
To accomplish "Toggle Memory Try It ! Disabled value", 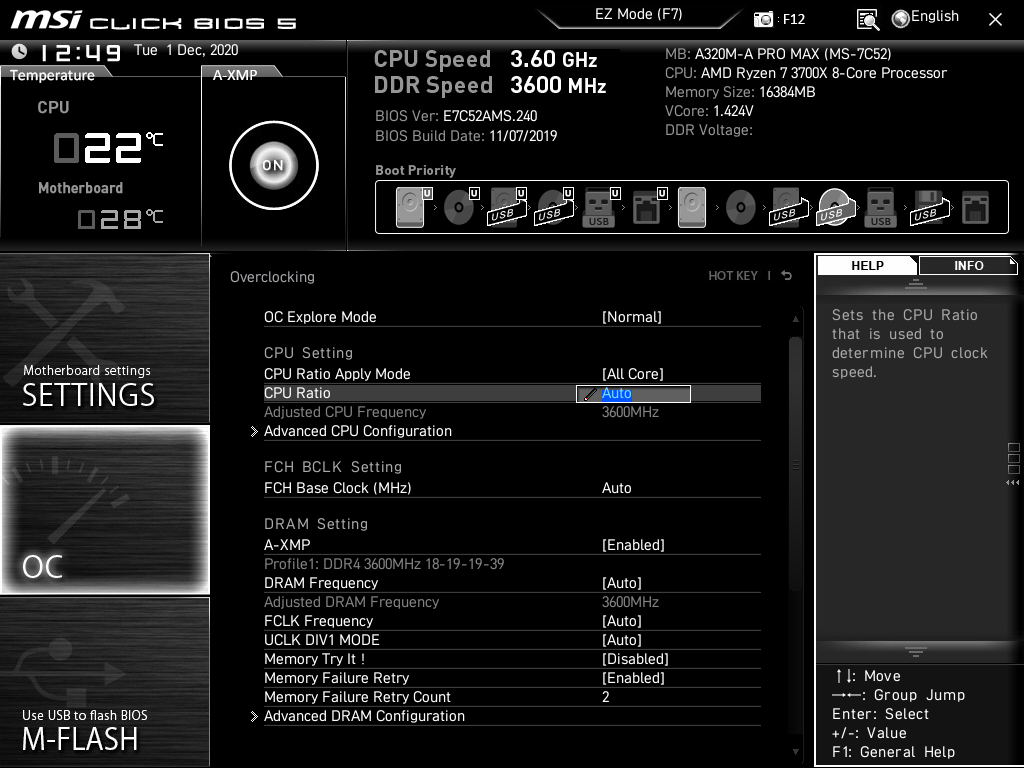I will [635, 659].
